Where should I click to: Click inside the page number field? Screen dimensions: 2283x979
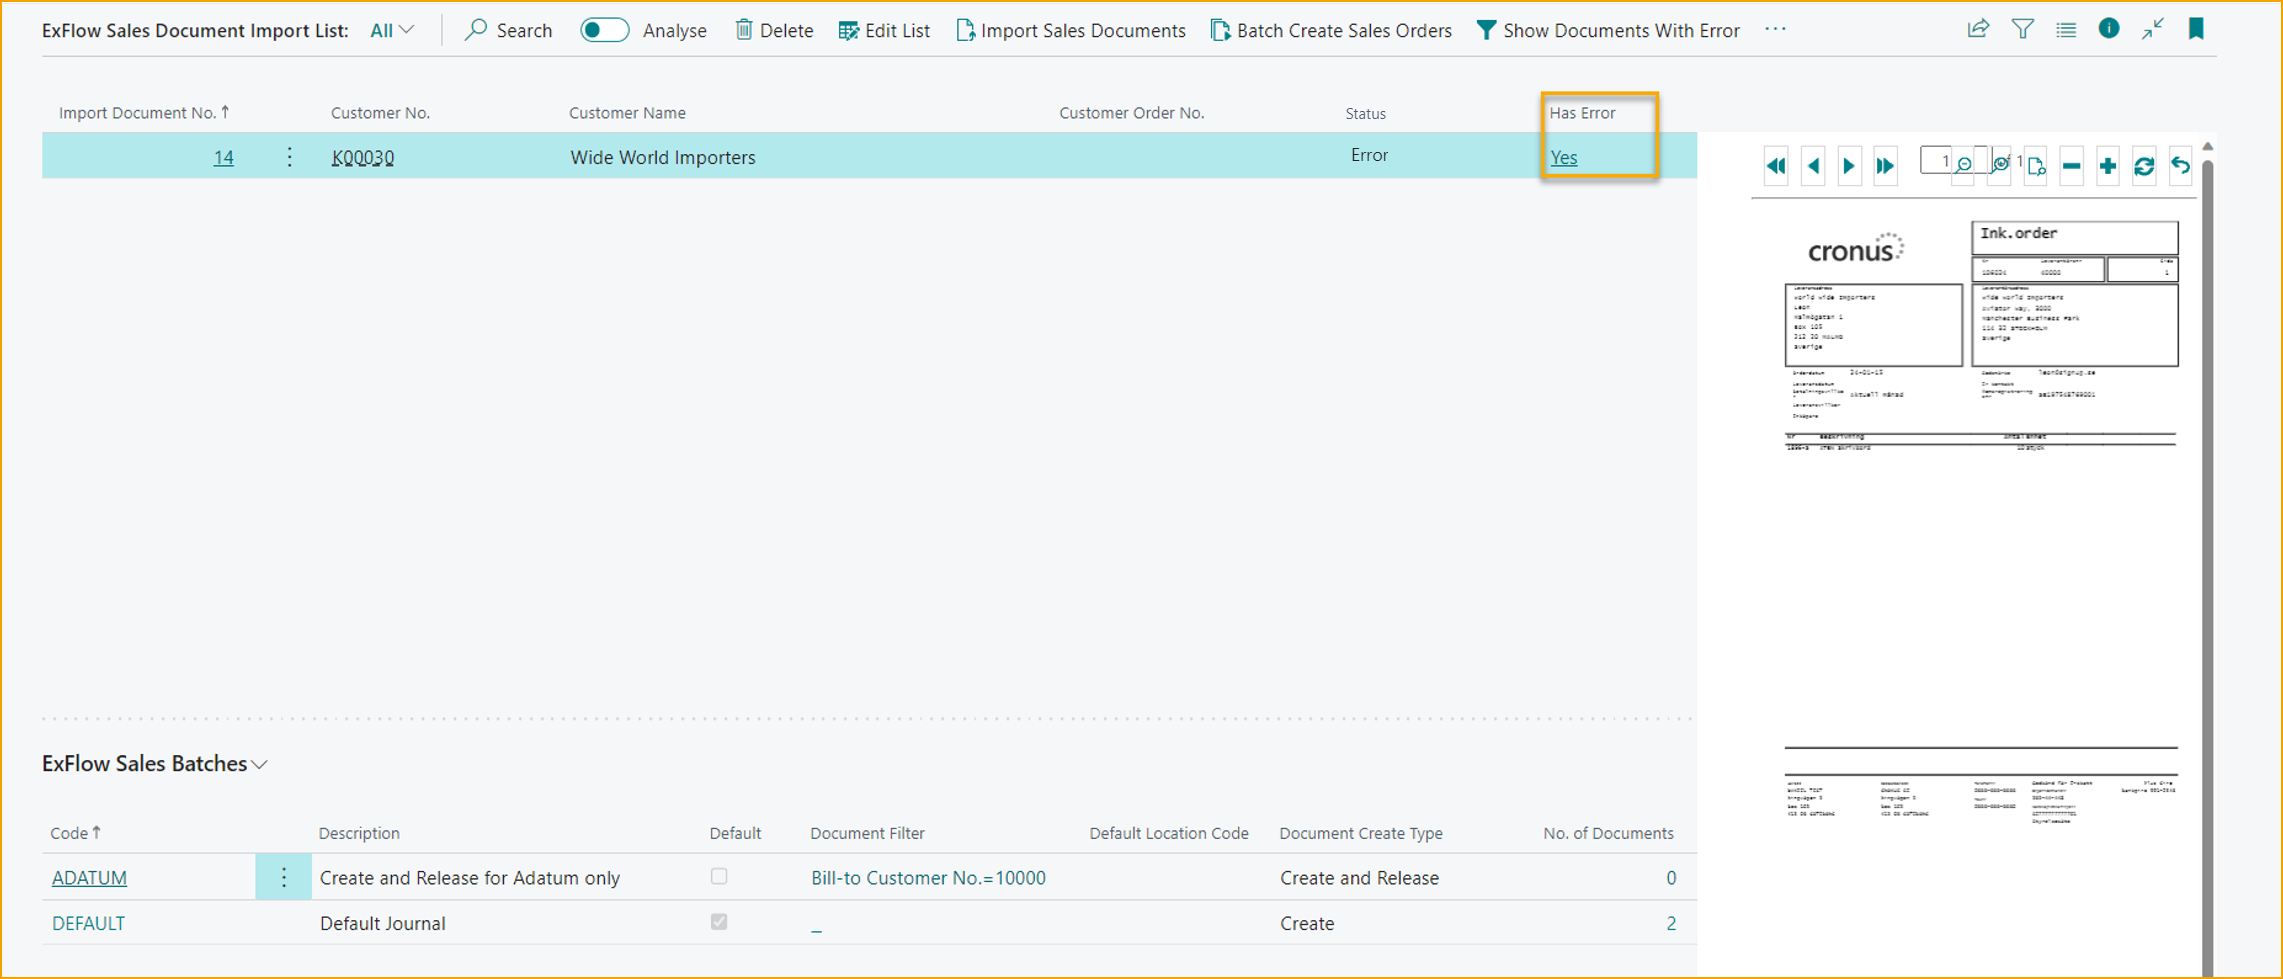coord(1940,161)
